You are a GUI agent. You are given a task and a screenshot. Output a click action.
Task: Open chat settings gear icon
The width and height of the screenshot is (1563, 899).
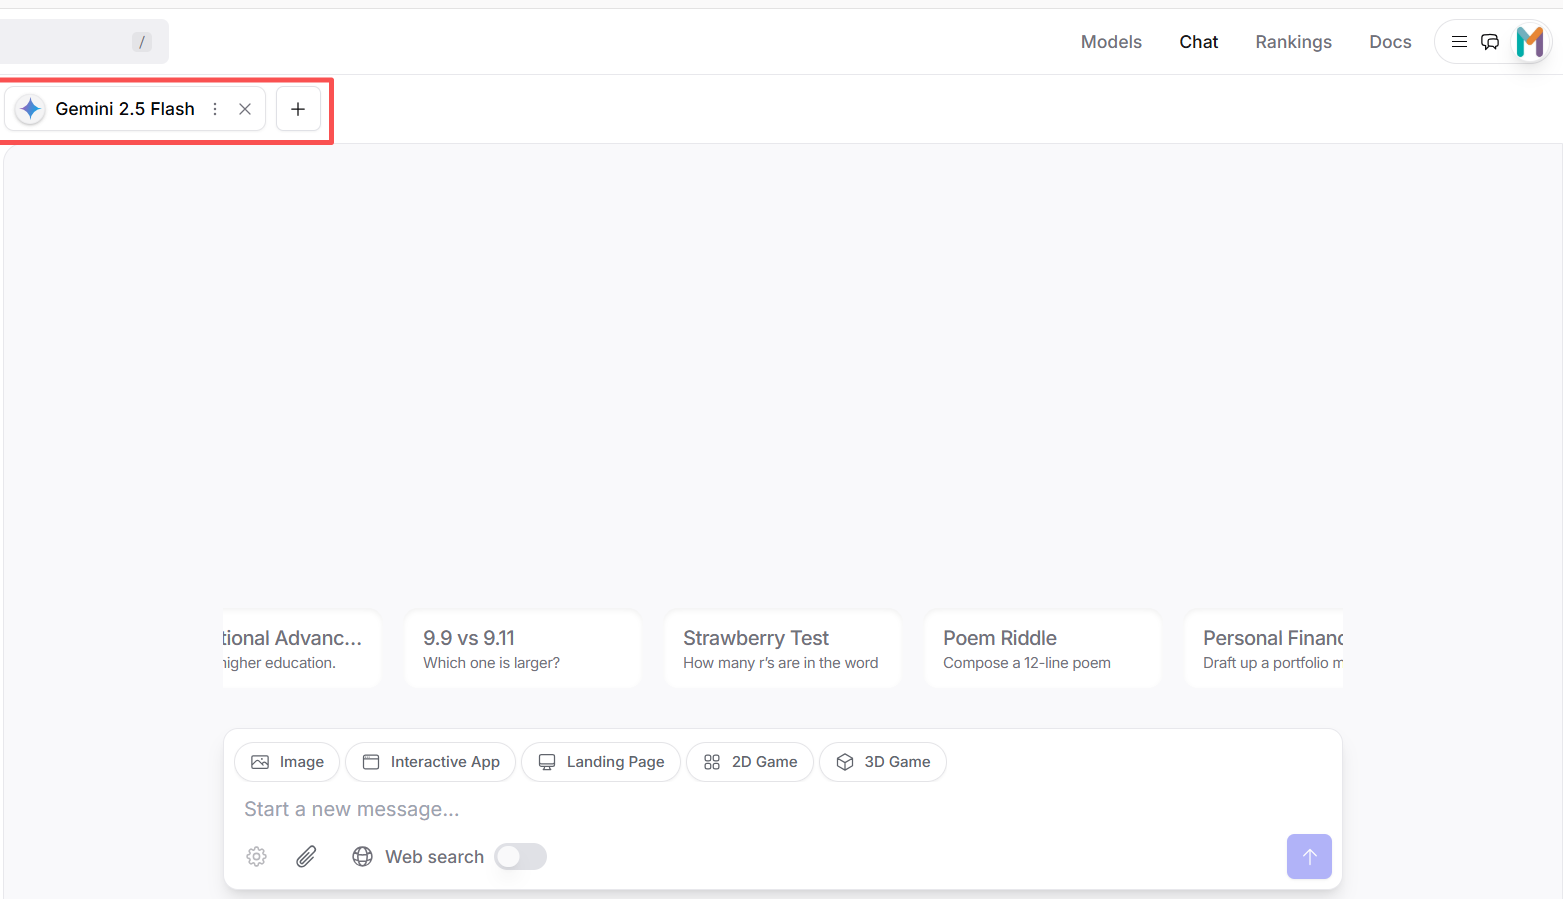coord(257,857)
